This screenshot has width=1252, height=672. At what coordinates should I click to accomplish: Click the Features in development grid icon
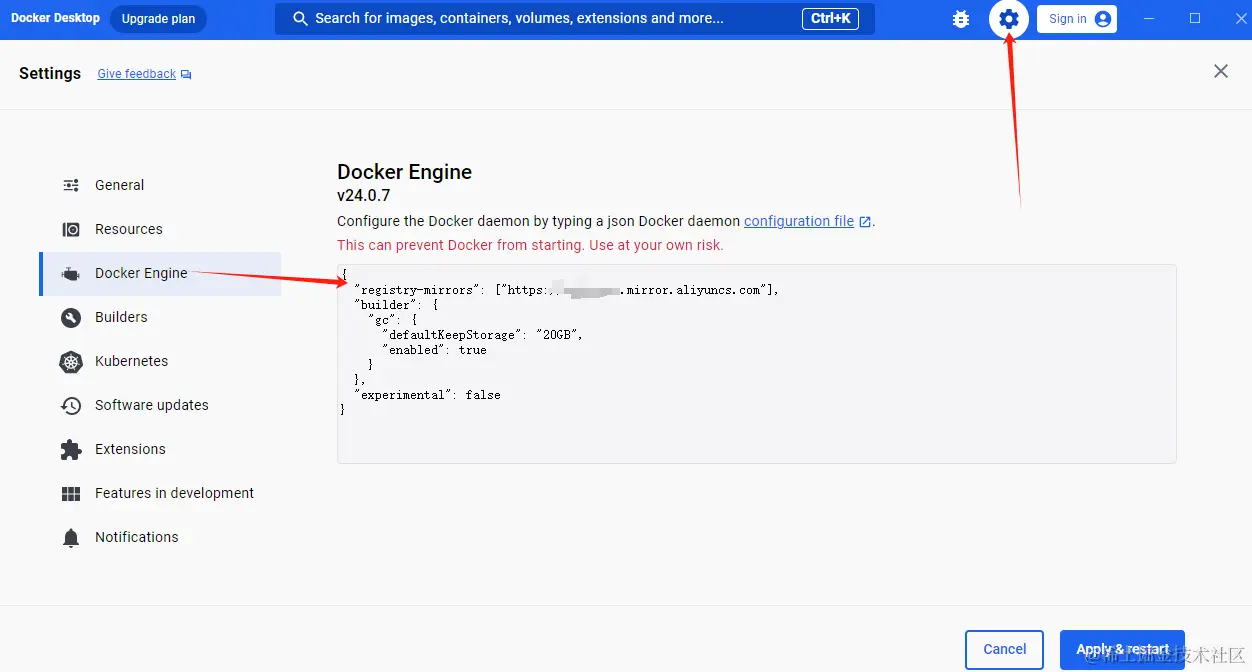coord(71,493)
